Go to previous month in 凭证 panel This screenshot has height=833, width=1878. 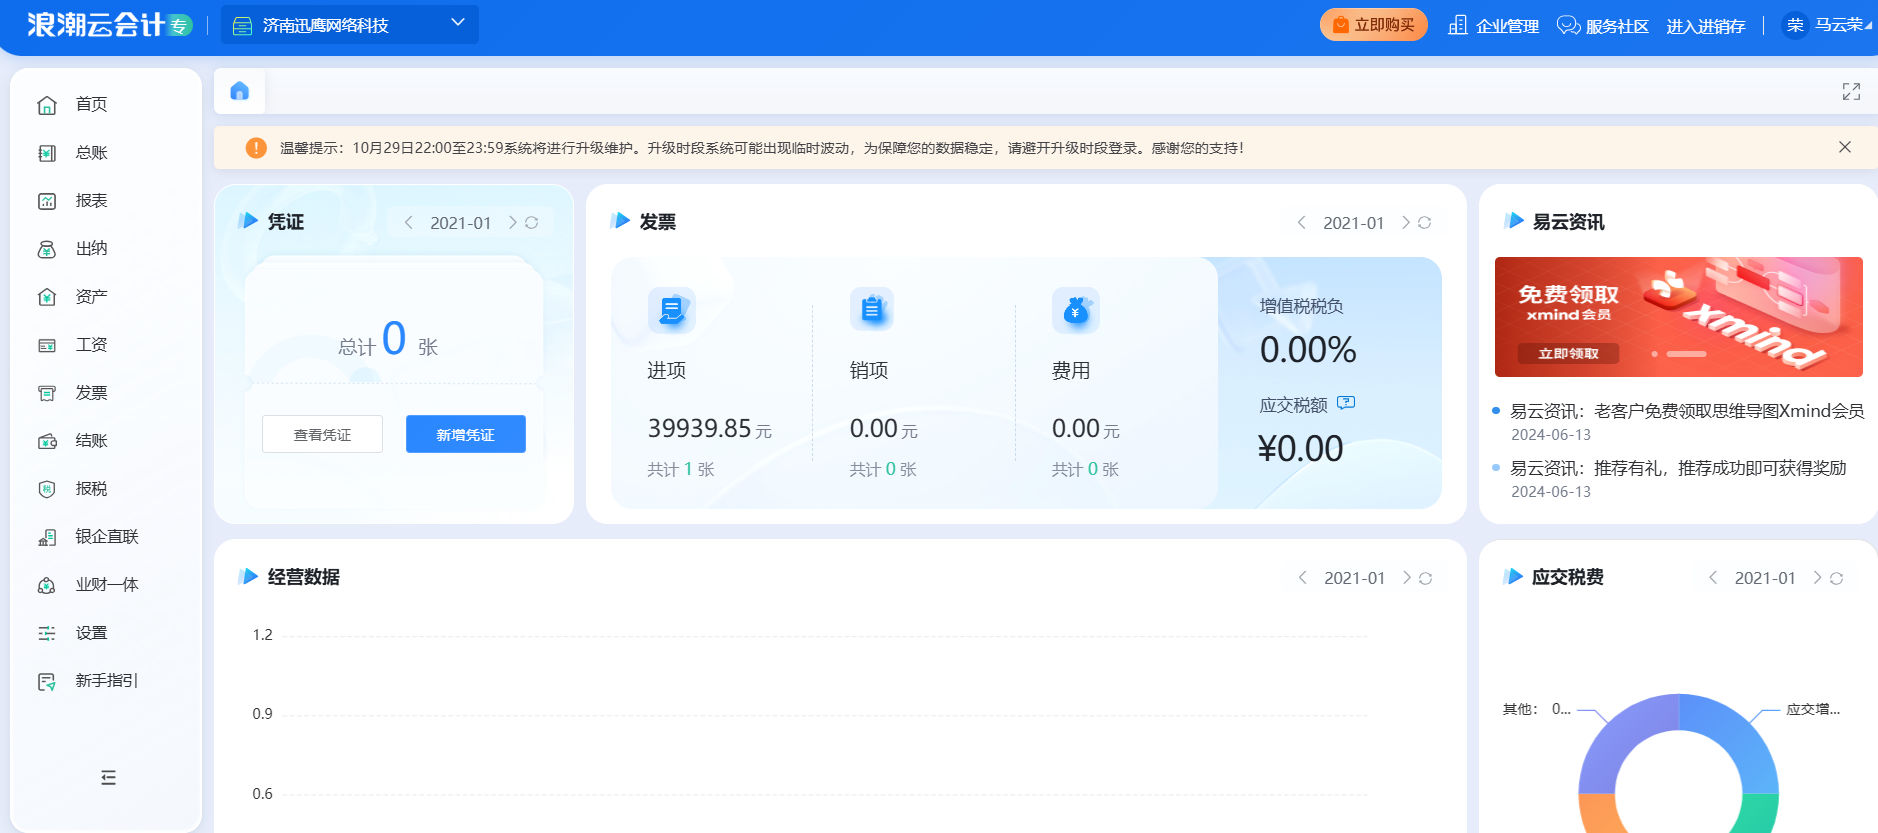409,223
